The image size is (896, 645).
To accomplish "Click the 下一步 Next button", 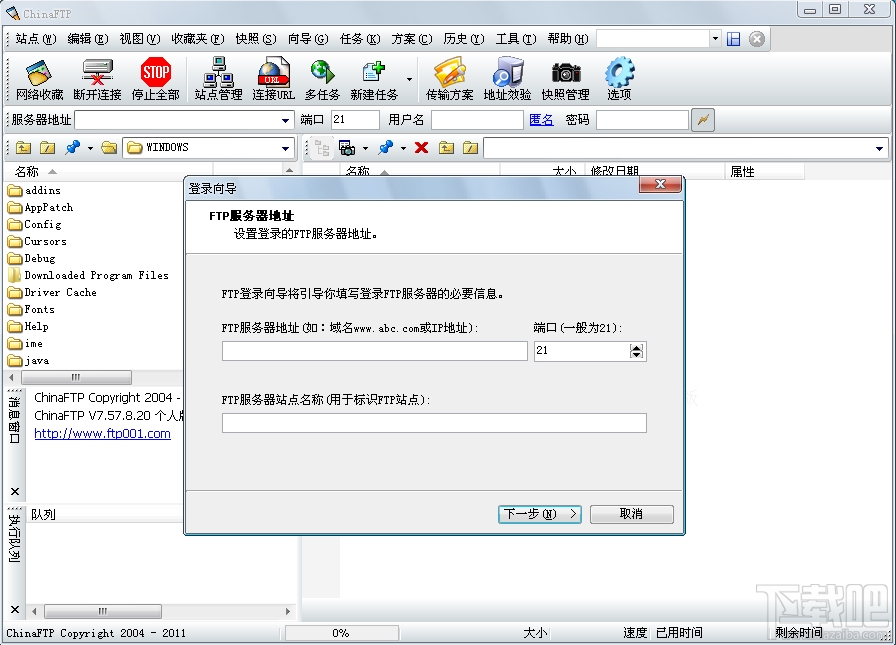I will point(539,513).
